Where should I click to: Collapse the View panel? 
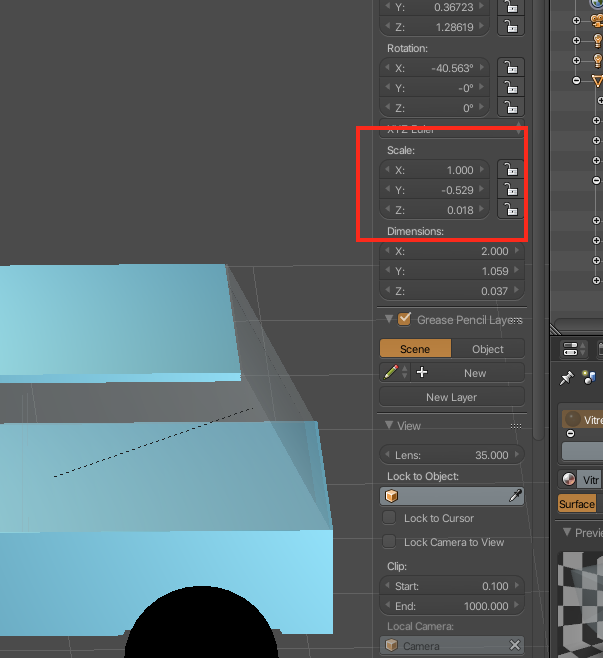click(389, 425)
